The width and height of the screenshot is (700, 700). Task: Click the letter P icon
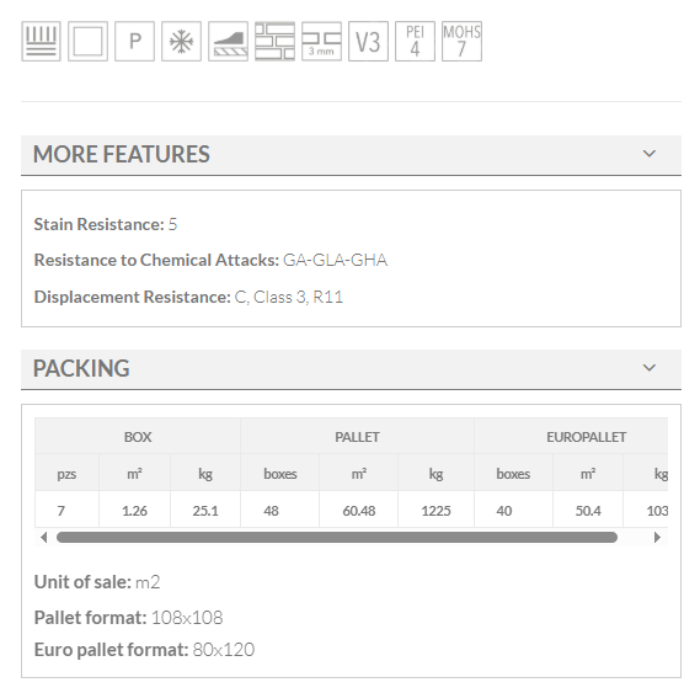pos(134,42)
